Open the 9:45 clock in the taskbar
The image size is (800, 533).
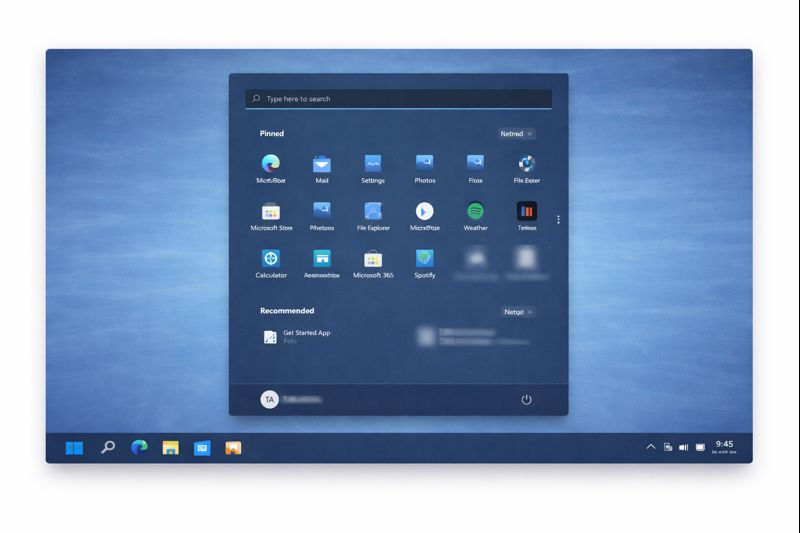click(724, 447)
